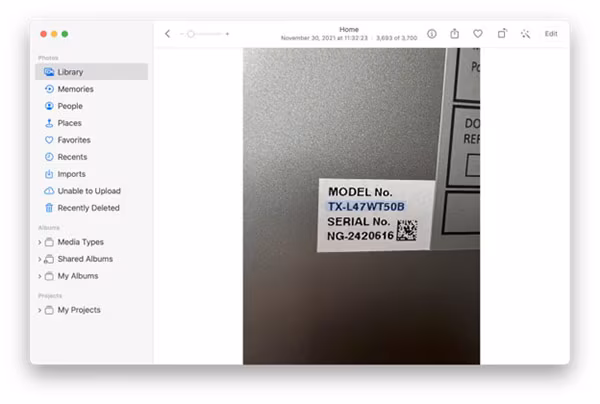
Task: Click the Places pin icon
Action: [49, 123]
